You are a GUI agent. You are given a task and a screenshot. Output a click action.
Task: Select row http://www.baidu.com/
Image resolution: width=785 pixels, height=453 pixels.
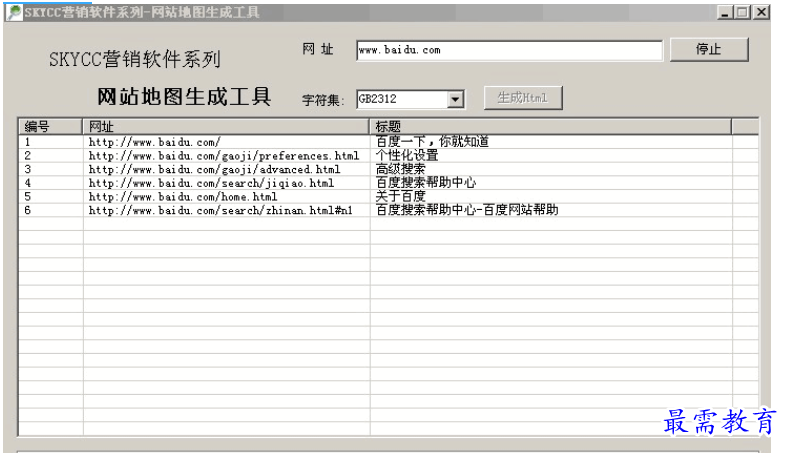coord(388,142)
